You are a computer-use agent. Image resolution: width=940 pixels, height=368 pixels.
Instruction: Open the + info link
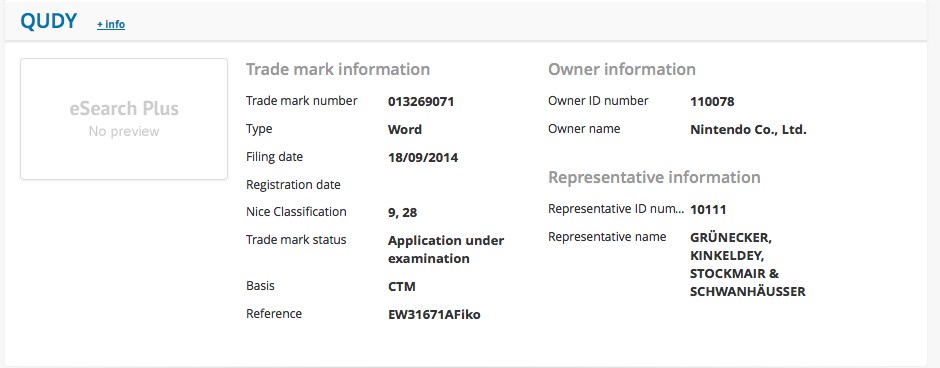(111, 25)
